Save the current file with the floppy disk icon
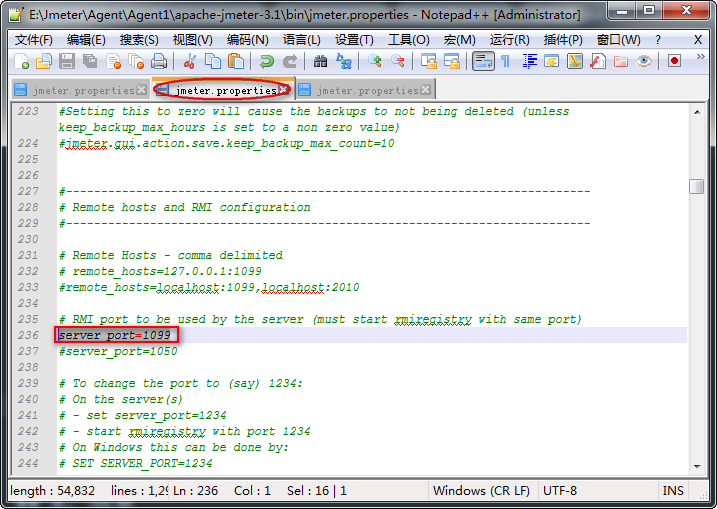The image size is (717, 509). pos(67,61)
